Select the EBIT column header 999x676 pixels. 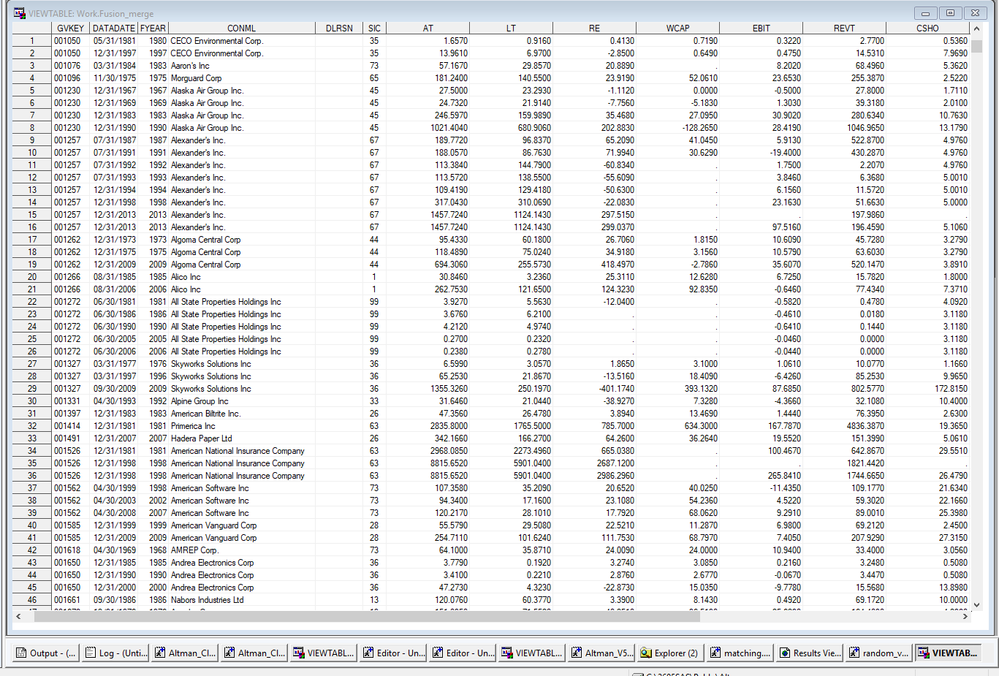coord(761,28)
